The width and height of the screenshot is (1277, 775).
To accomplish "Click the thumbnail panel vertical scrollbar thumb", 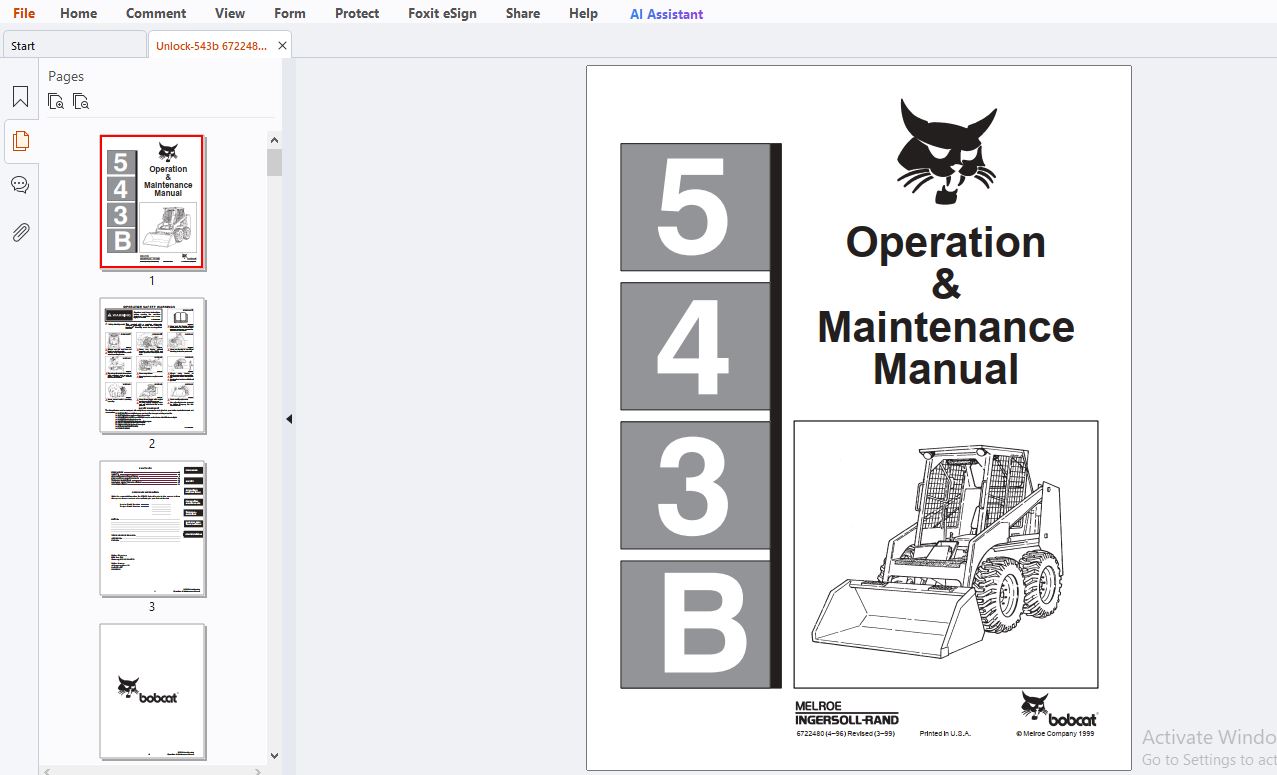I will click(275, 162).
